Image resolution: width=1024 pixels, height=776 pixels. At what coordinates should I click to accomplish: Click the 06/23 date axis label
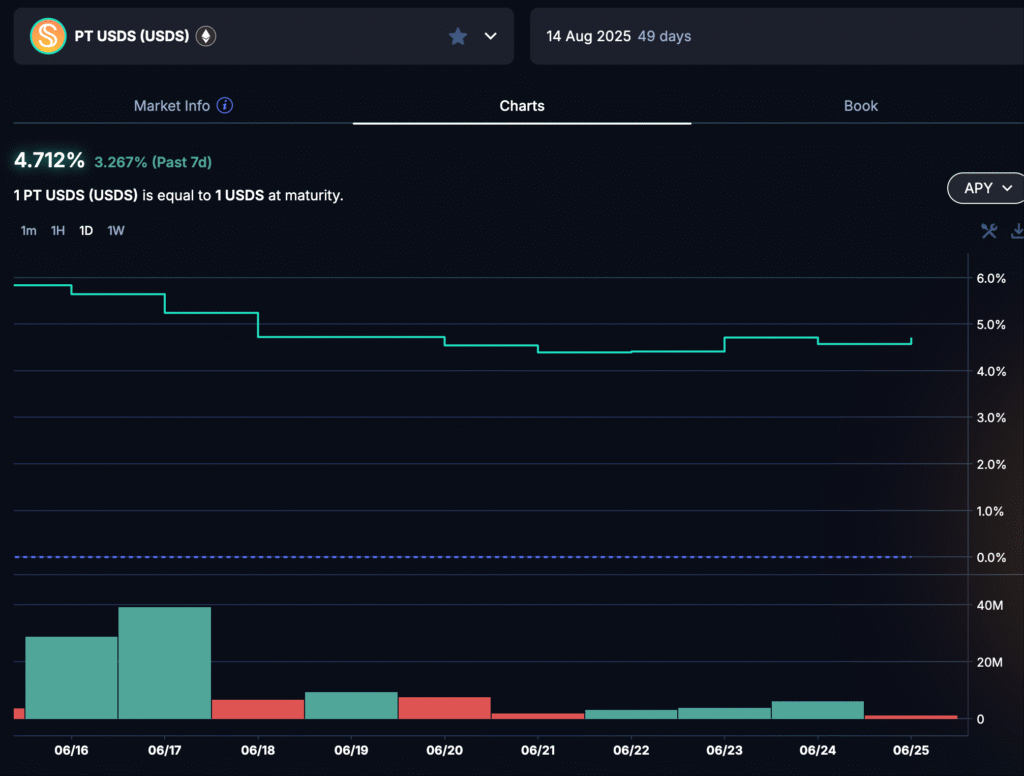[x=724, y=750]
